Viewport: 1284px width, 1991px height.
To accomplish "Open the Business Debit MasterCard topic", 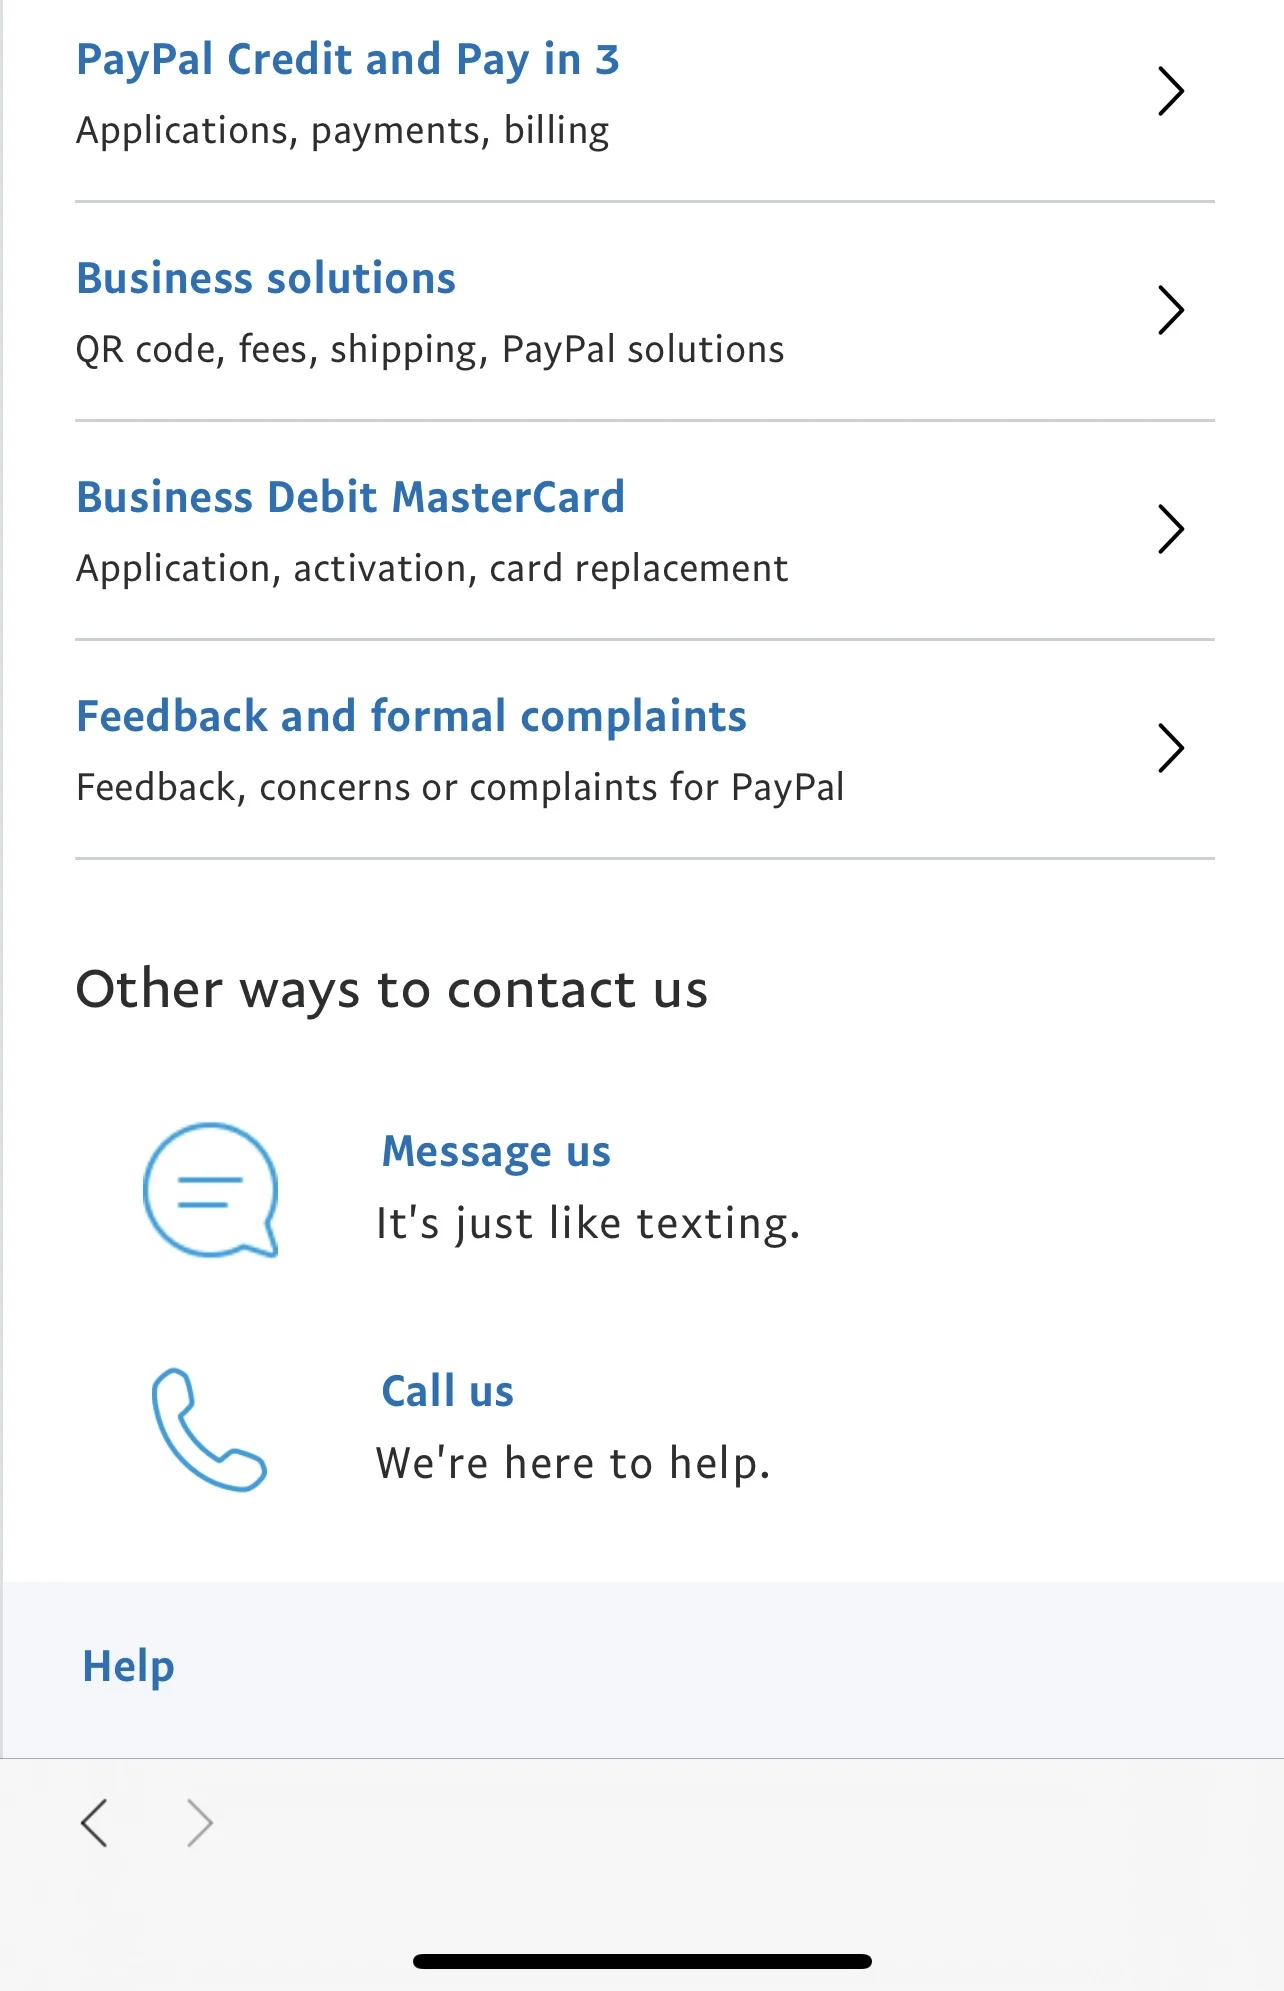I will [x=351, y=497].
